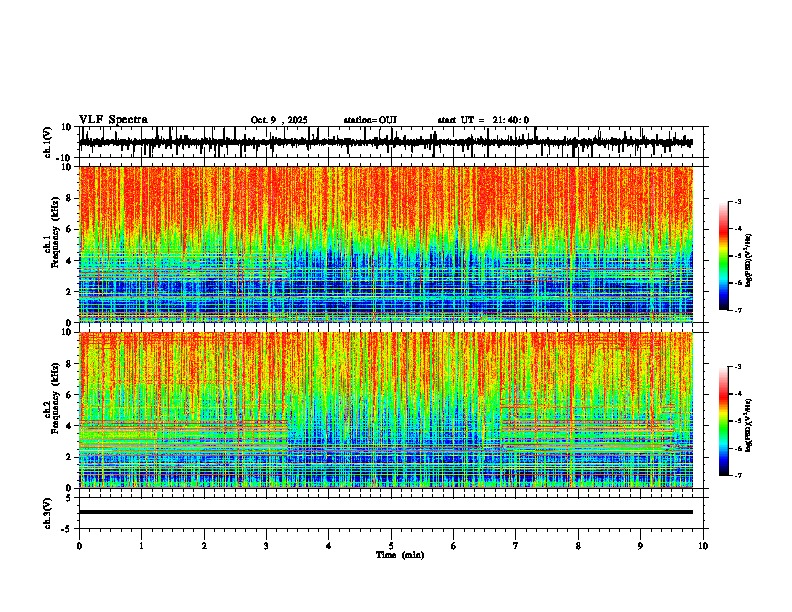Click the "ch.3(V)" axis label
This screenshot has width=792, height=612.
pyautogui.click(x=49, y=513)
